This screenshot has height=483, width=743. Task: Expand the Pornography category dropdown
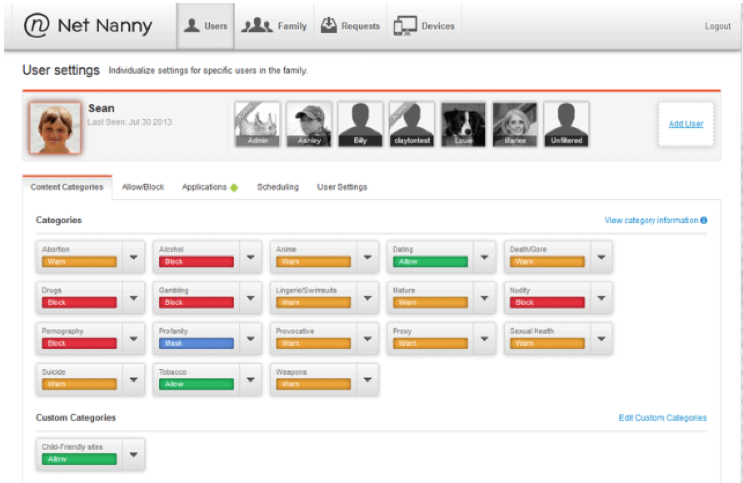coord(134,339)
